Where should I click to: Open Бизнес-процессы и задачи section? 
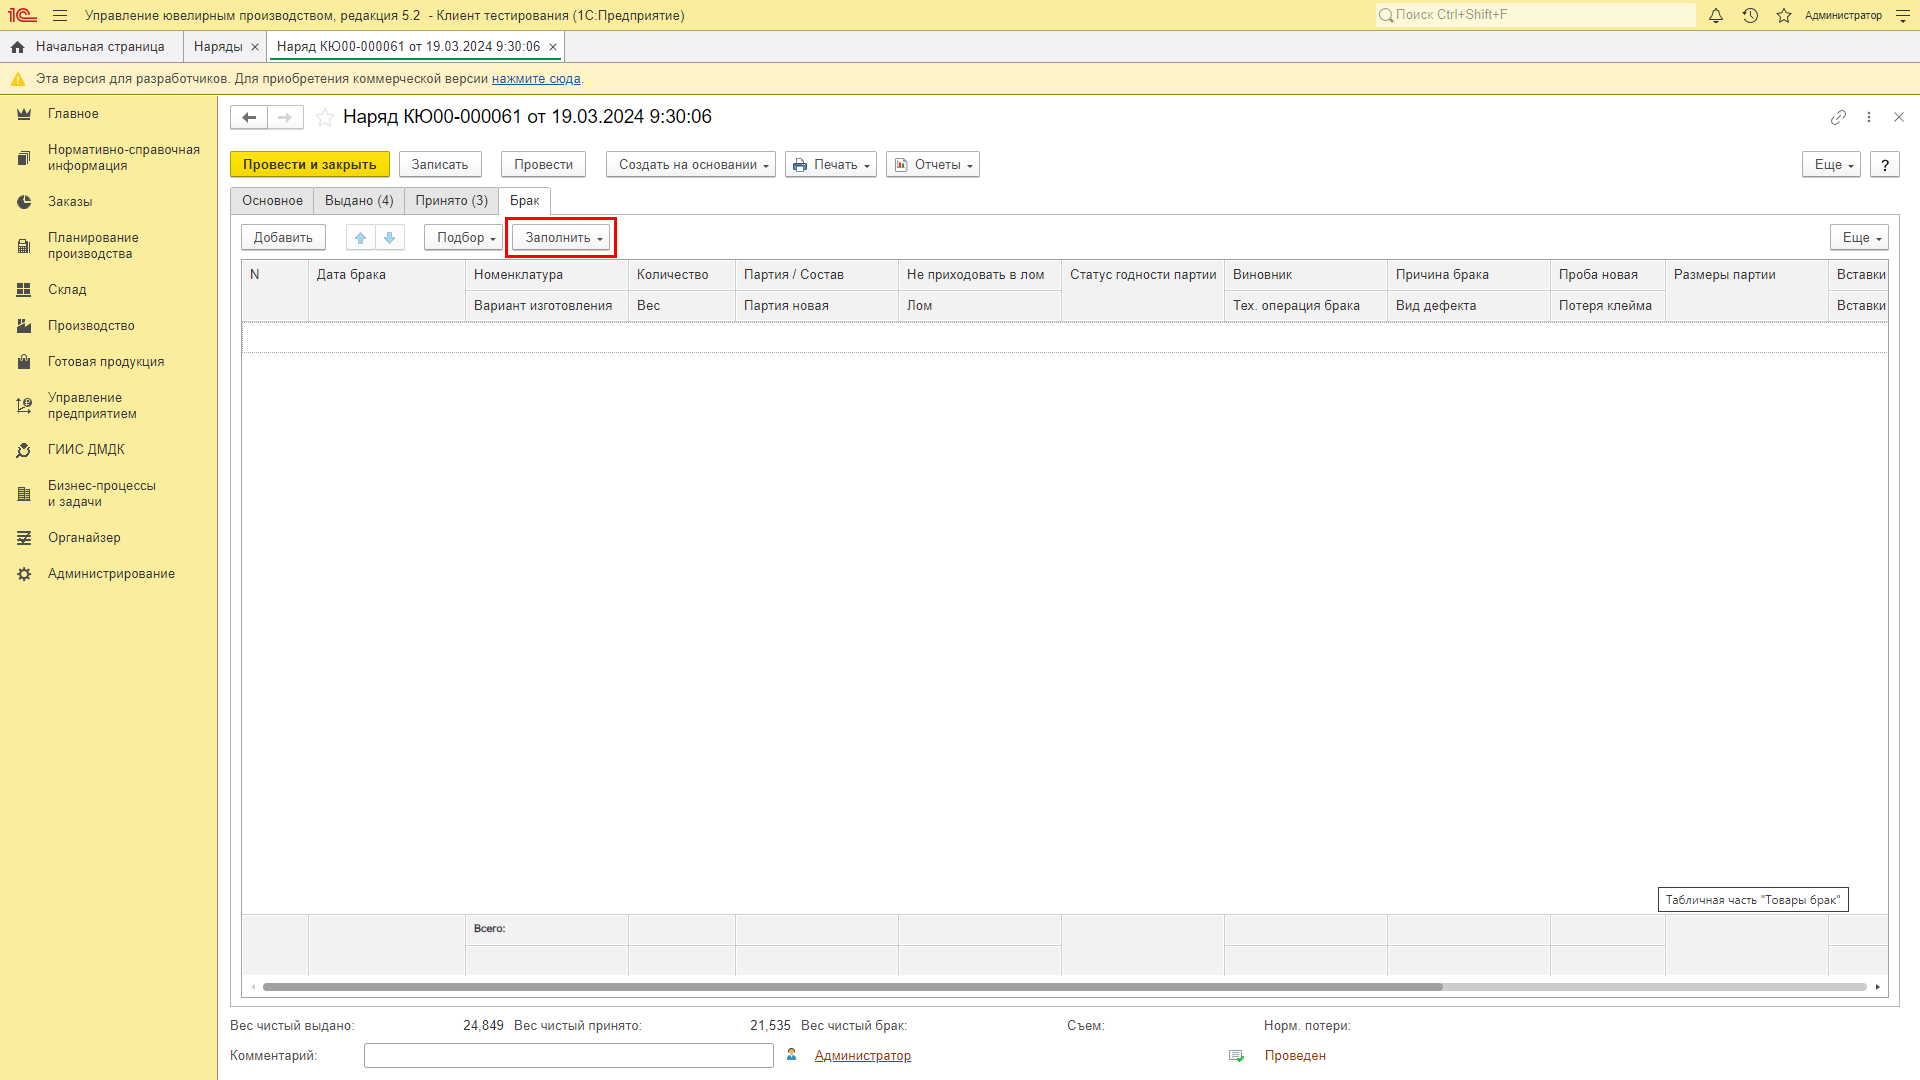(102, 494)
